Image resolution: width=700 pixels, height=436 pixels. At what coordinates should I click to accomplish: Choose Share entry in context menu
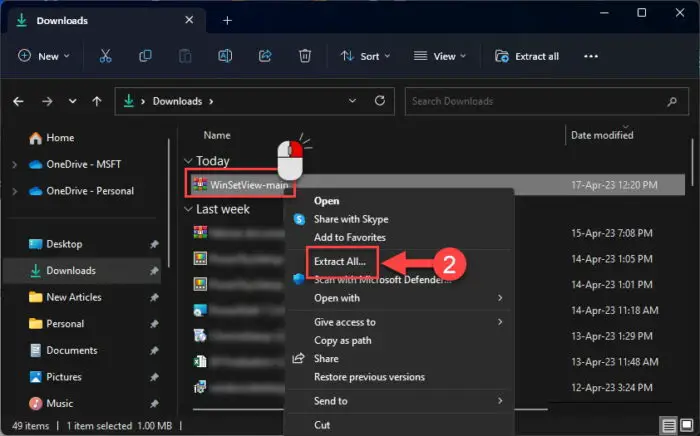[326, 359]
